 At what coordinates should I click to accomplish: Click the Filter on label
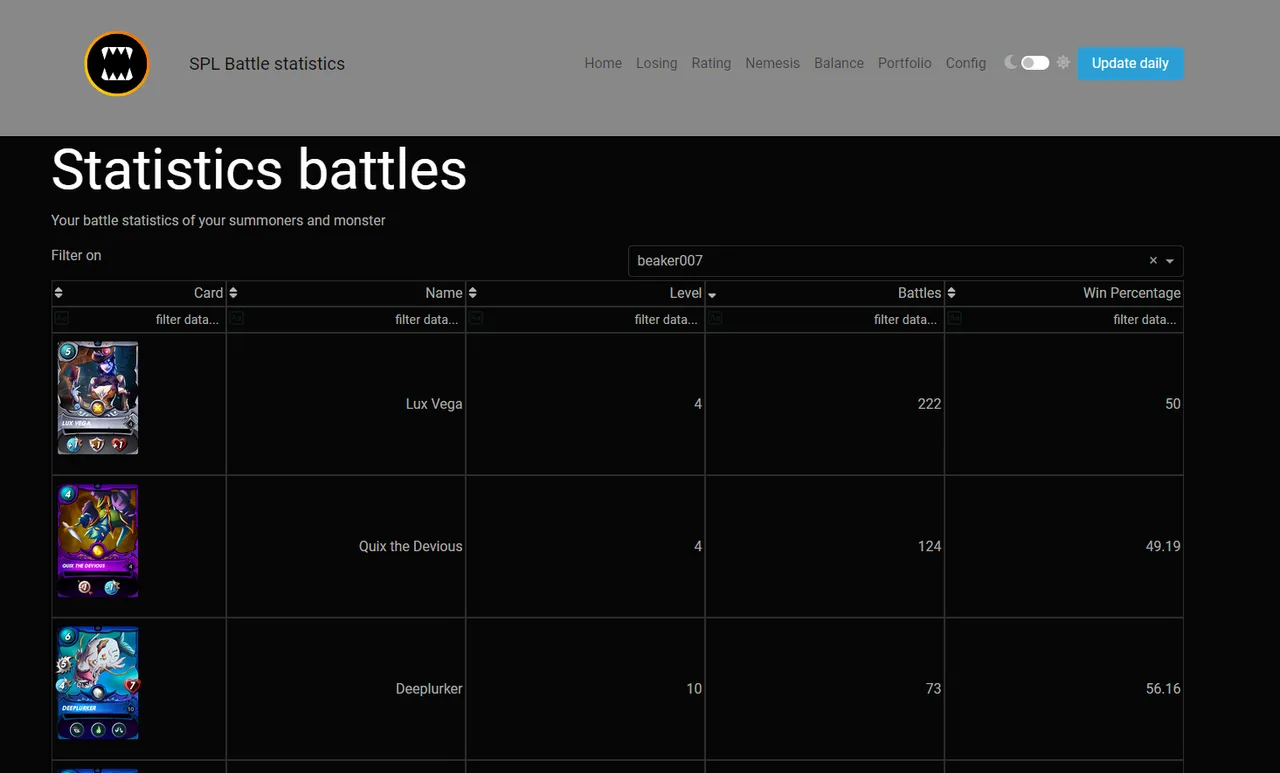(76, 255)
